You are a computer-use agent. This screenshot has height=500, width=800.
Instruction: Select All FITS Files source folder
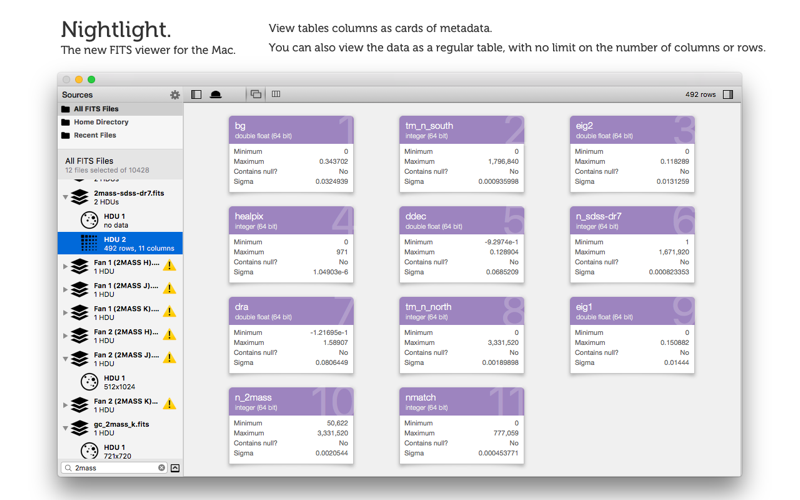click(120, 109)
